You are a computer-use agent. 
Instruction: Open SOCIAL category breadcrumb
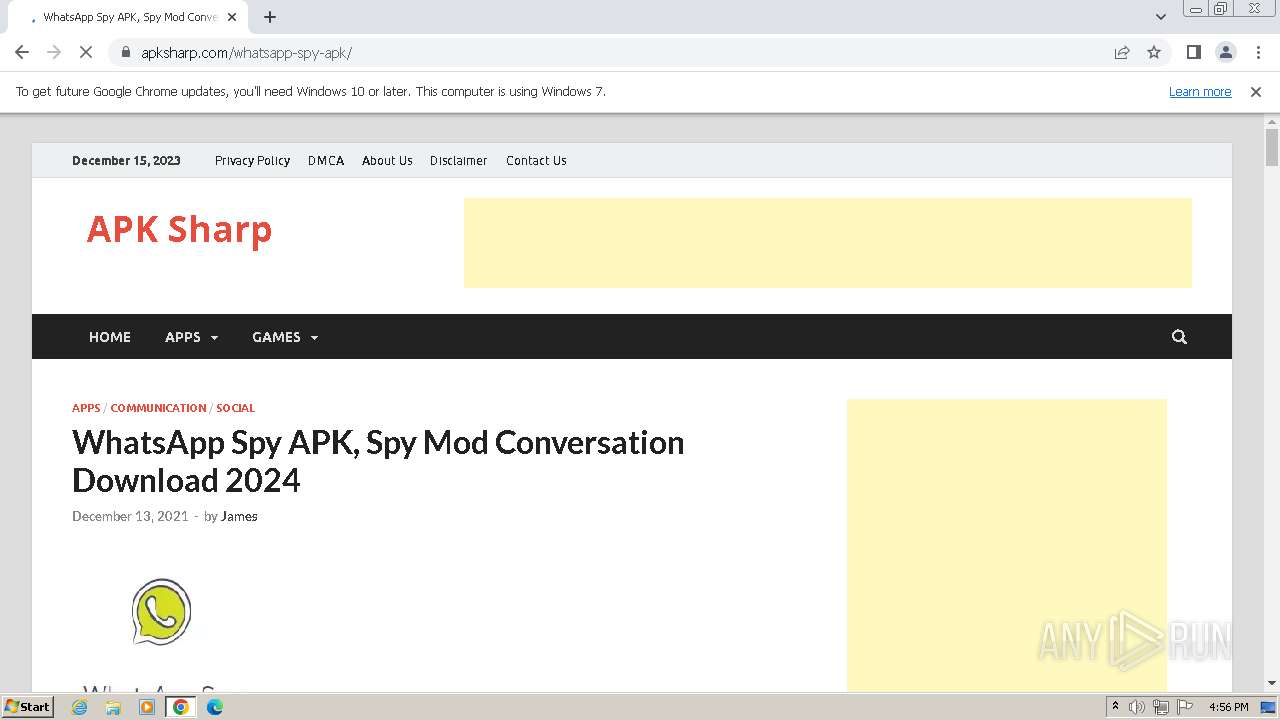point(235,408)
